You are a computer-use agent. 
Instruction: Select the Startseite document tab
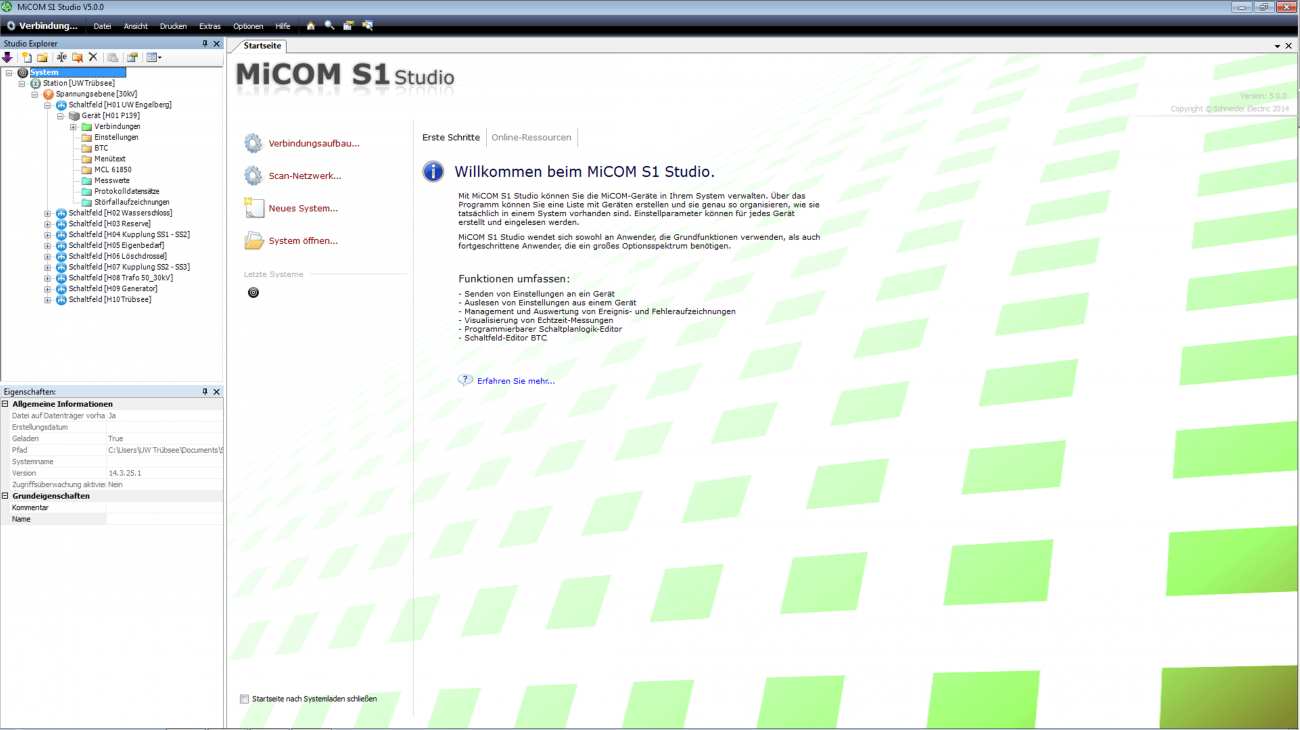pyautogui.click(x=262, y=46)
